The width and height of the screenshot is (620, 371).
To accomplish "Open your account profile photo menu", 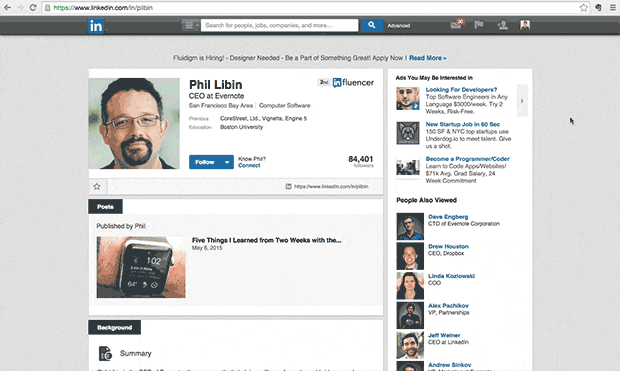I will coord(525,25).
